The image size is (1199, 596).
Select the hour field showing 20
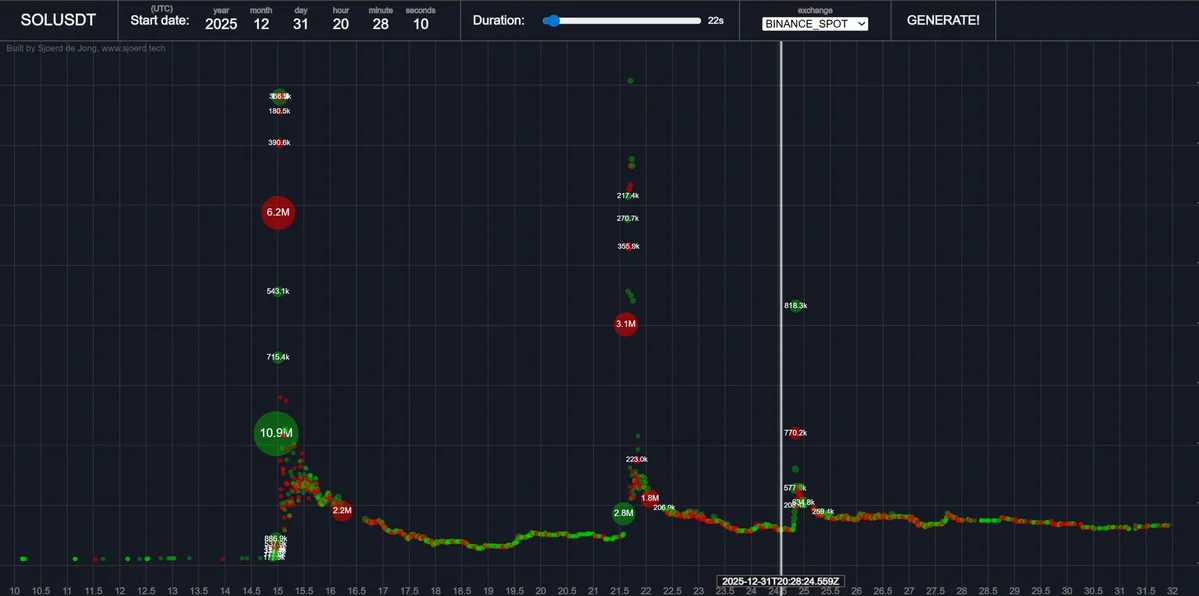(x=341, y=24)
